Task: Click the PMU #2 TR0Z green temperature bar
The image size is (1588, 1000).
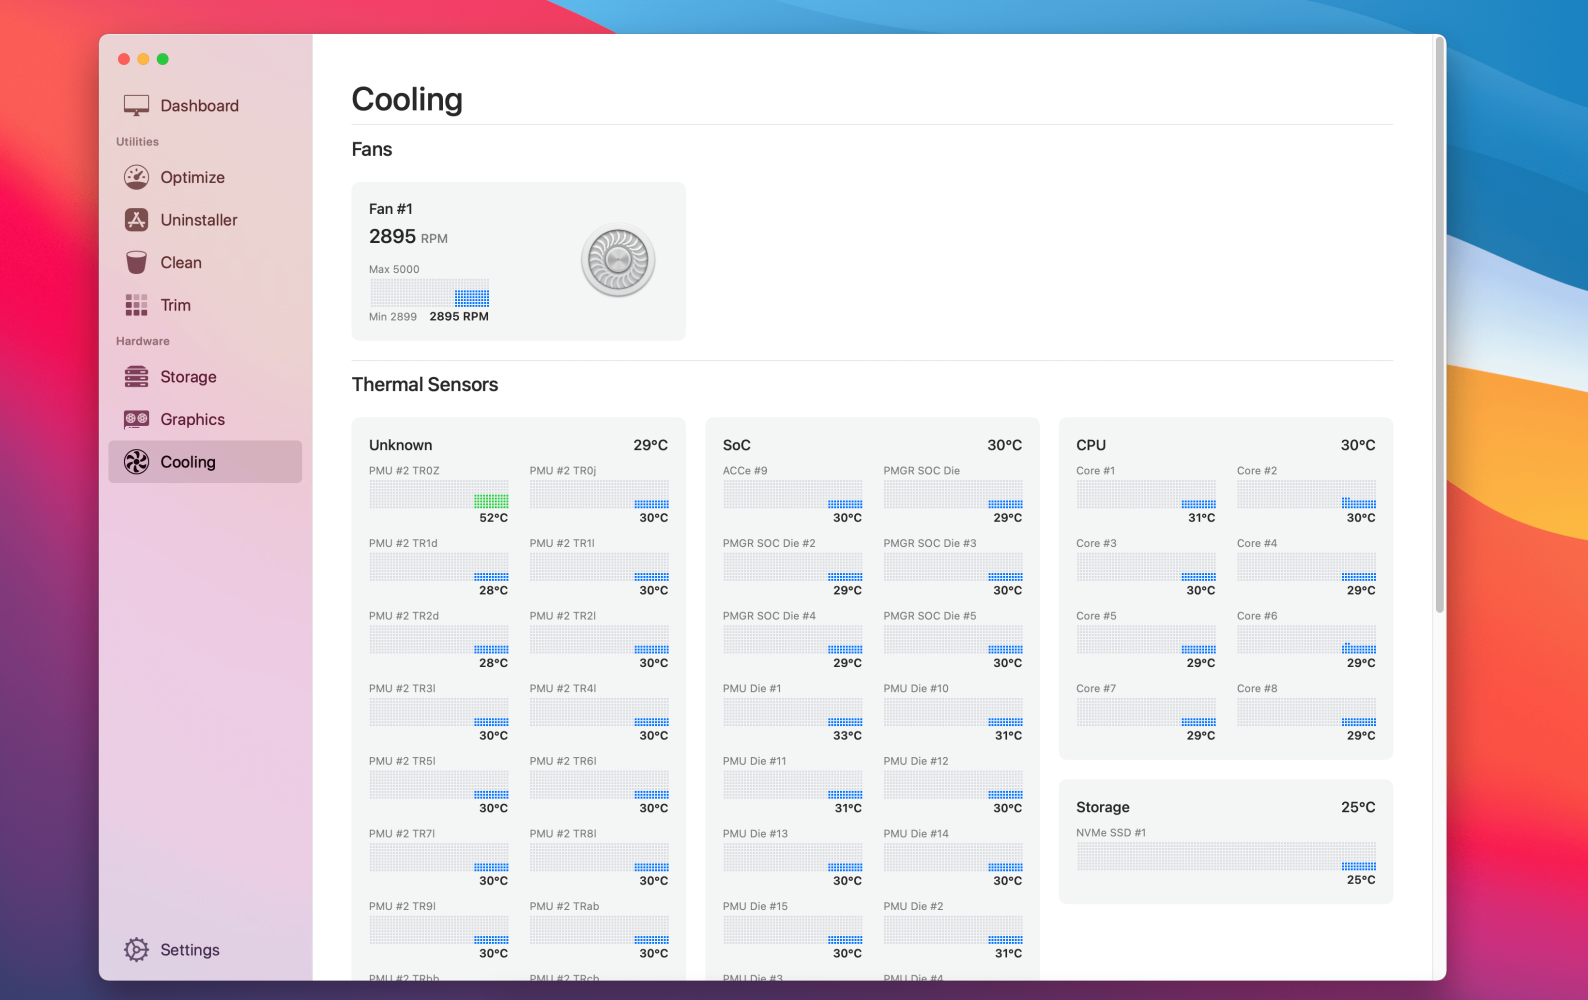Action: [x=490, y=499]
